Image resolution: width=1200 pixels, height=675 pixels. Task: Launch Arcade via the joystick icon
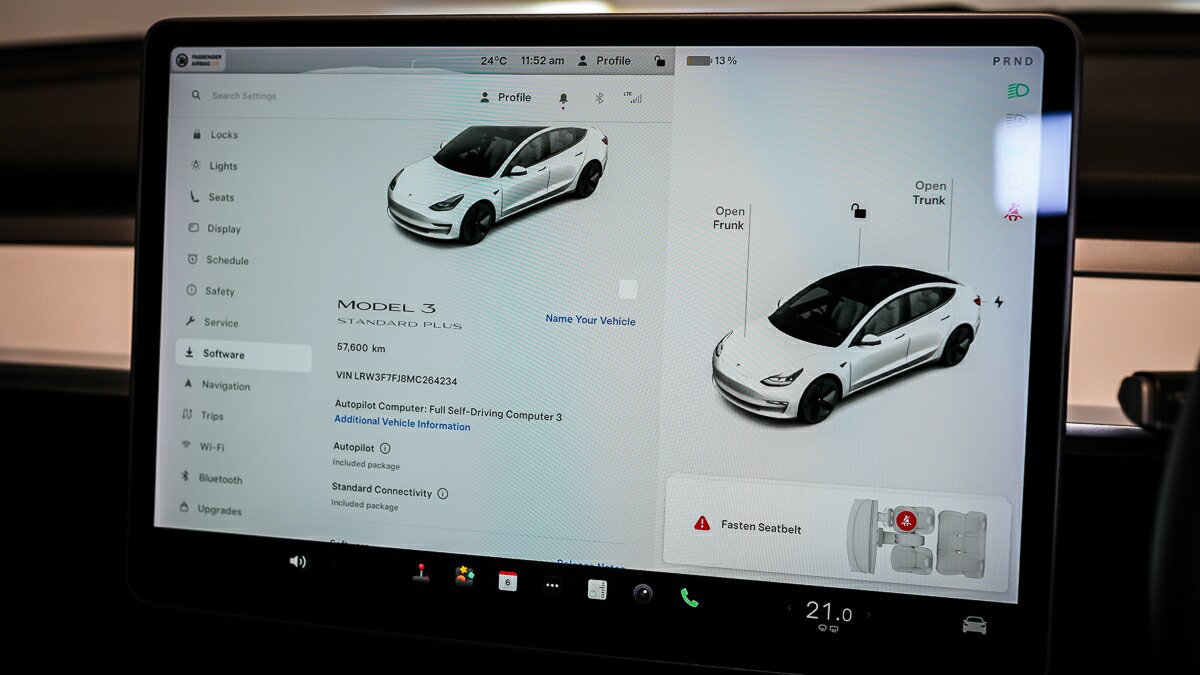(x=421, y=573)
